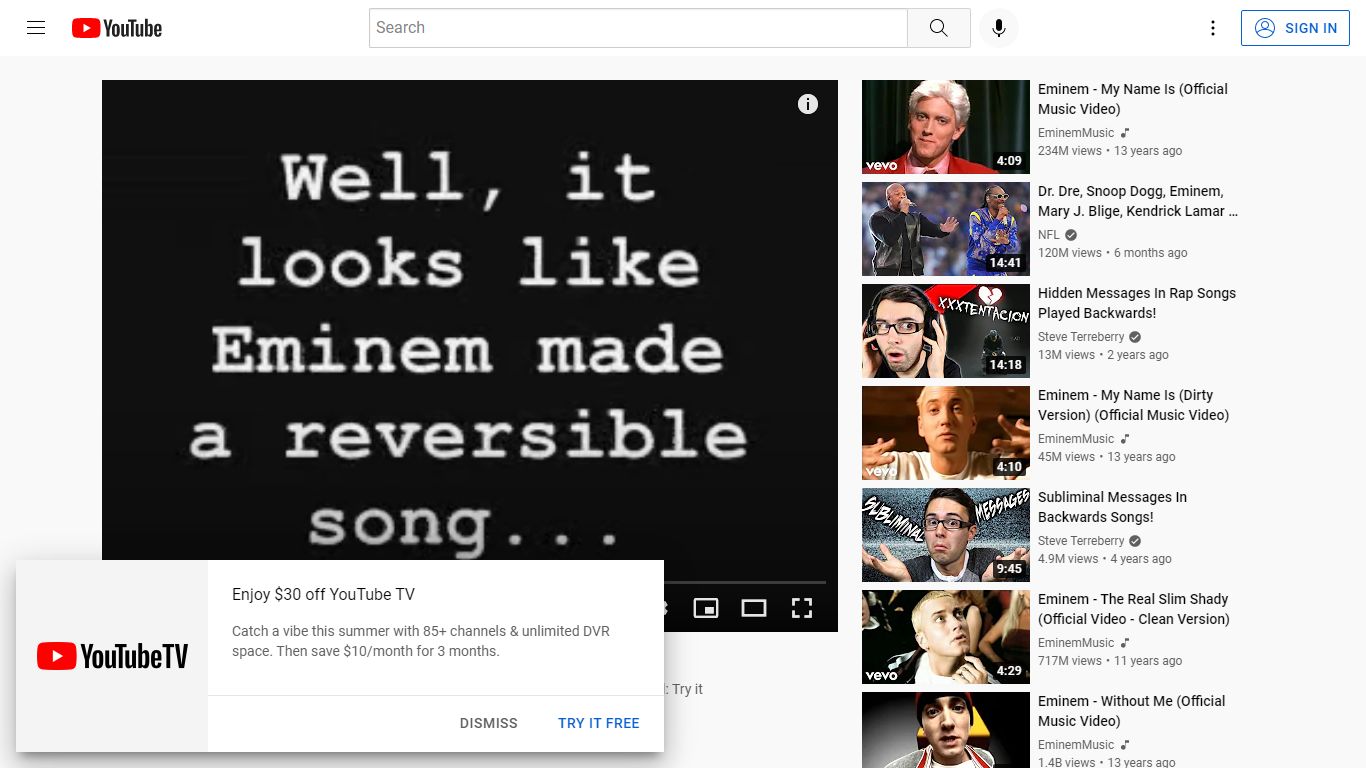Click music note icon under Real Slim Shady

pos(1125,643)
